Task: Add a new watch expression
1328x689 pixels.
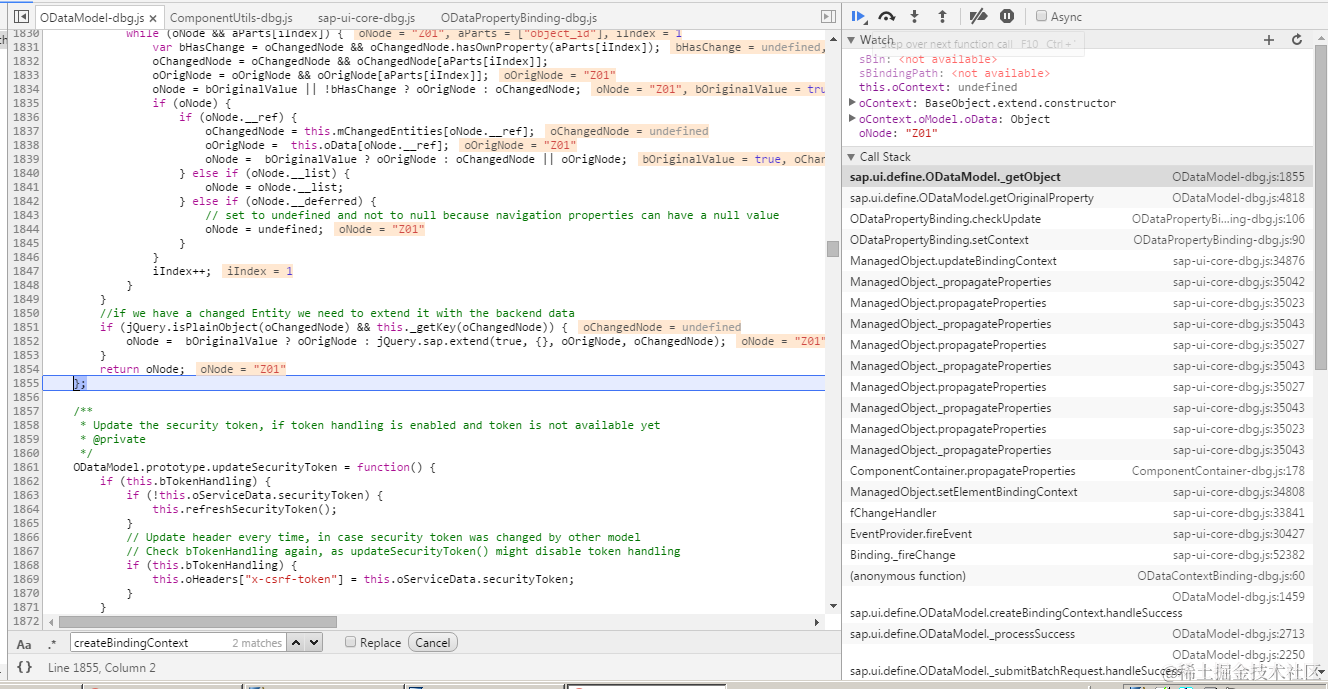Action: 1269,40
